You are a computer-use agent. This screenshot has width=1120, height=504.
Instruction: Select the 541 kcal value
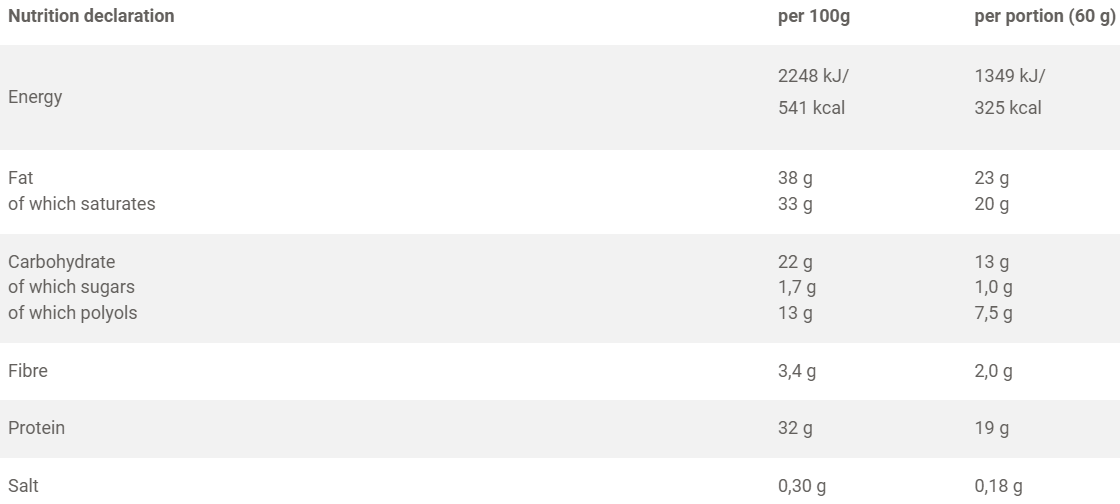[811, 108]
